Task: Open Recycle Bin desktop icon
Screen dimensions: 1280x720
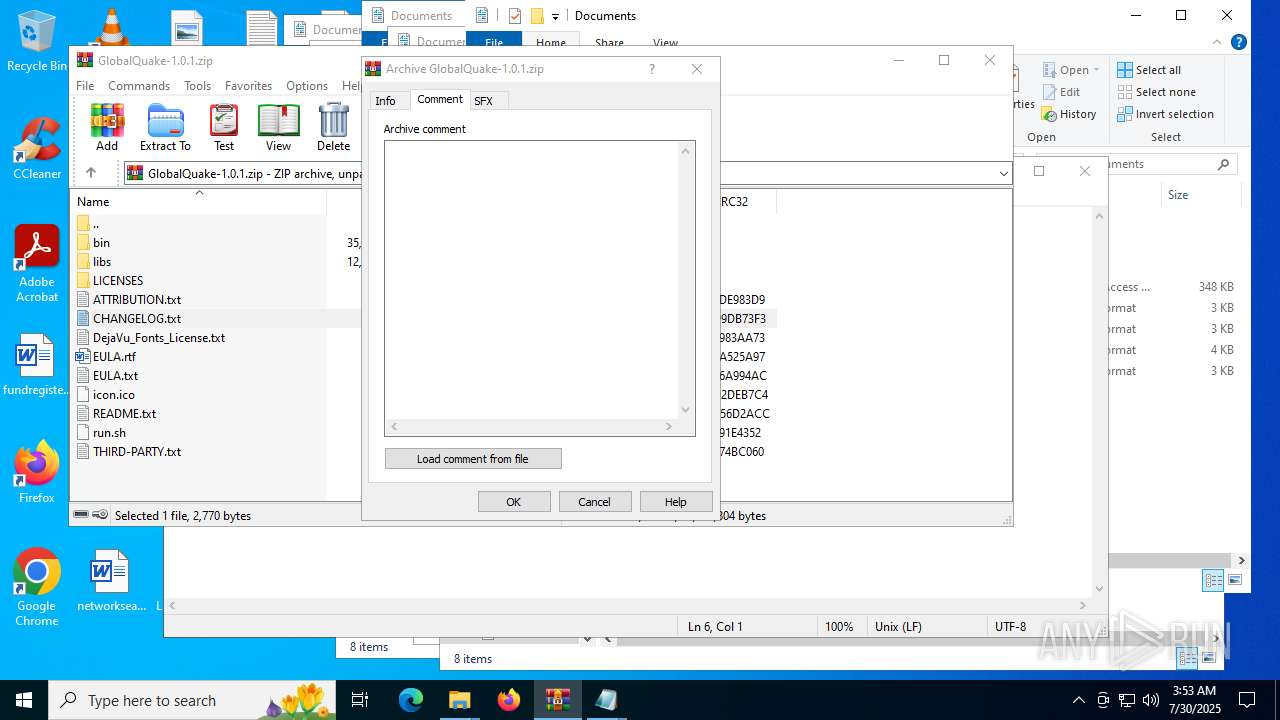Action: click(37, 41)
